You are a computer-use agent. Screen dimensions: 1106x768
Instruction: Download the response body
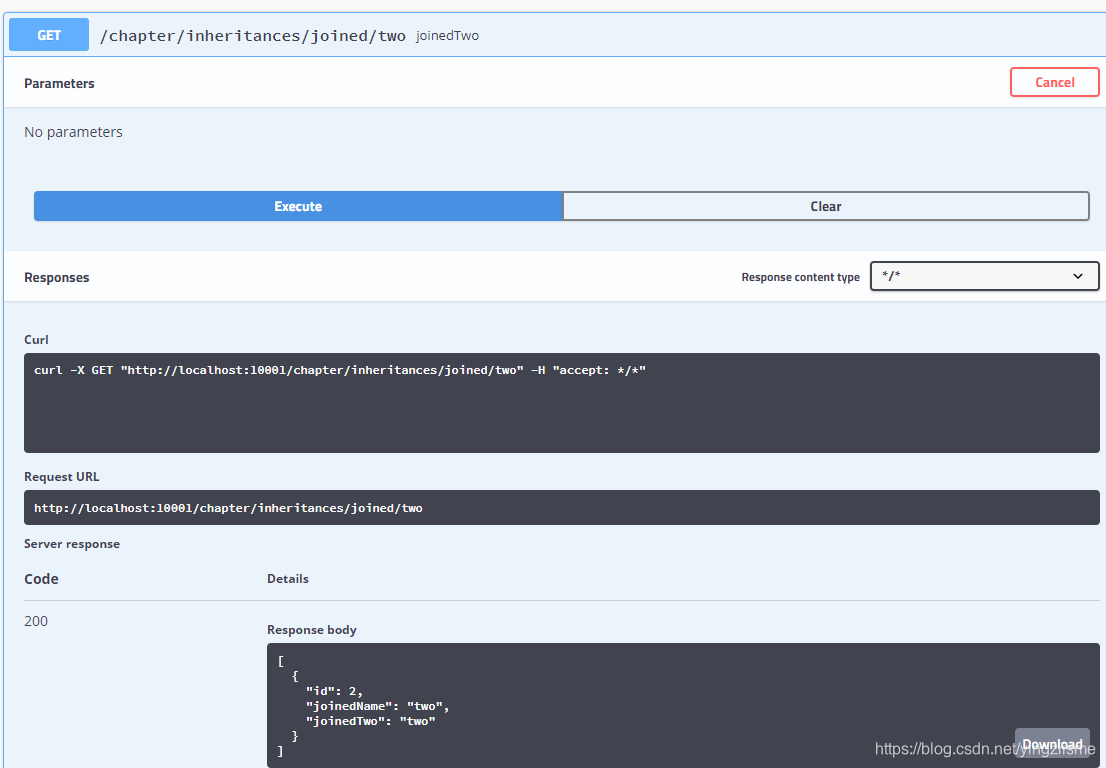[1052, 744]
